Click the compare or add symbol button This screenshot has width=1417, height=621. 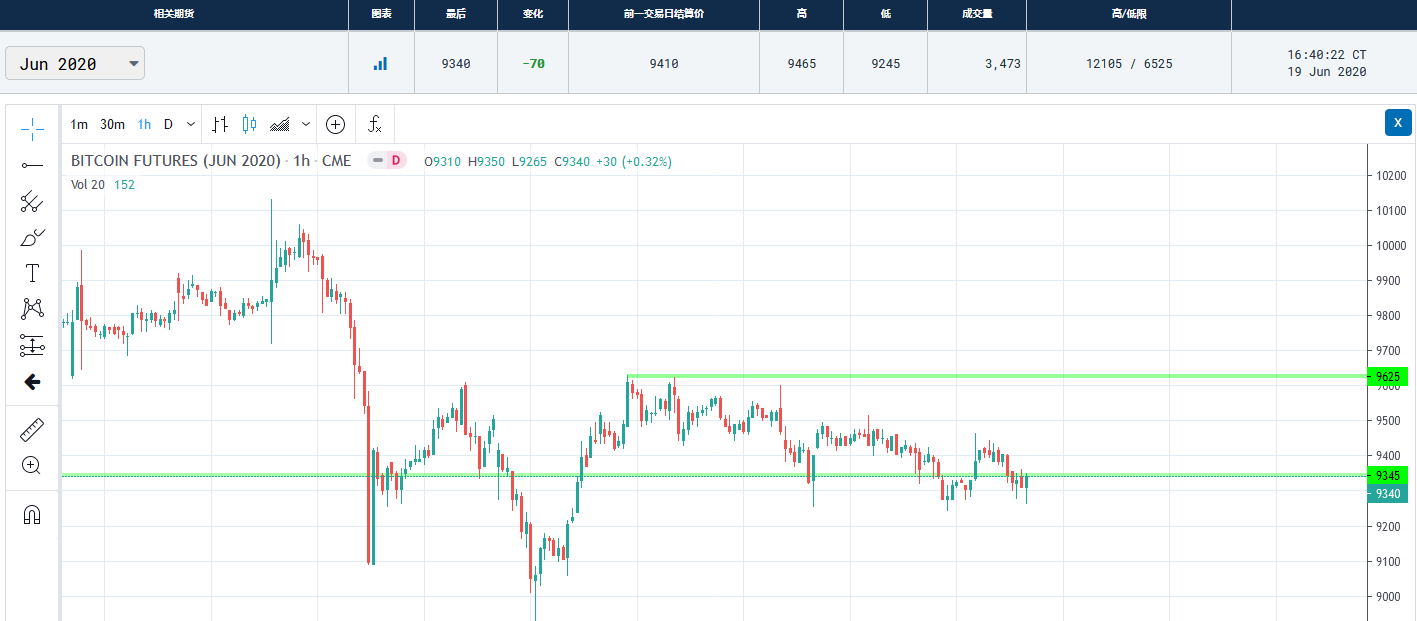pyautogui.click(x=336, y=124)
